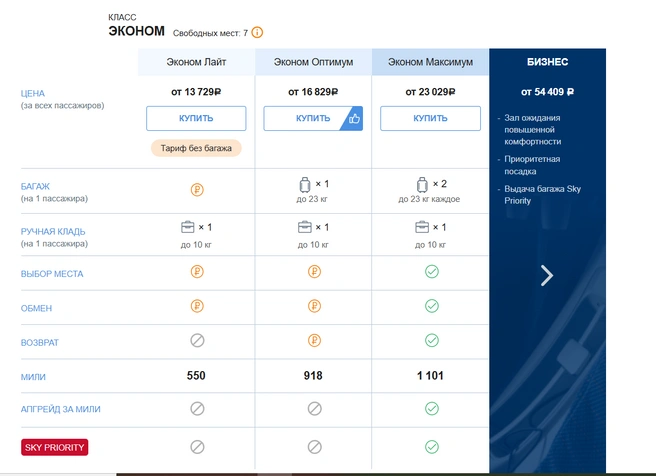Image resolution: width=656 pixels, height=476 pixels.
Task: Click ruble icon for Багаж in Эконом Лайт
Action: 197,190
